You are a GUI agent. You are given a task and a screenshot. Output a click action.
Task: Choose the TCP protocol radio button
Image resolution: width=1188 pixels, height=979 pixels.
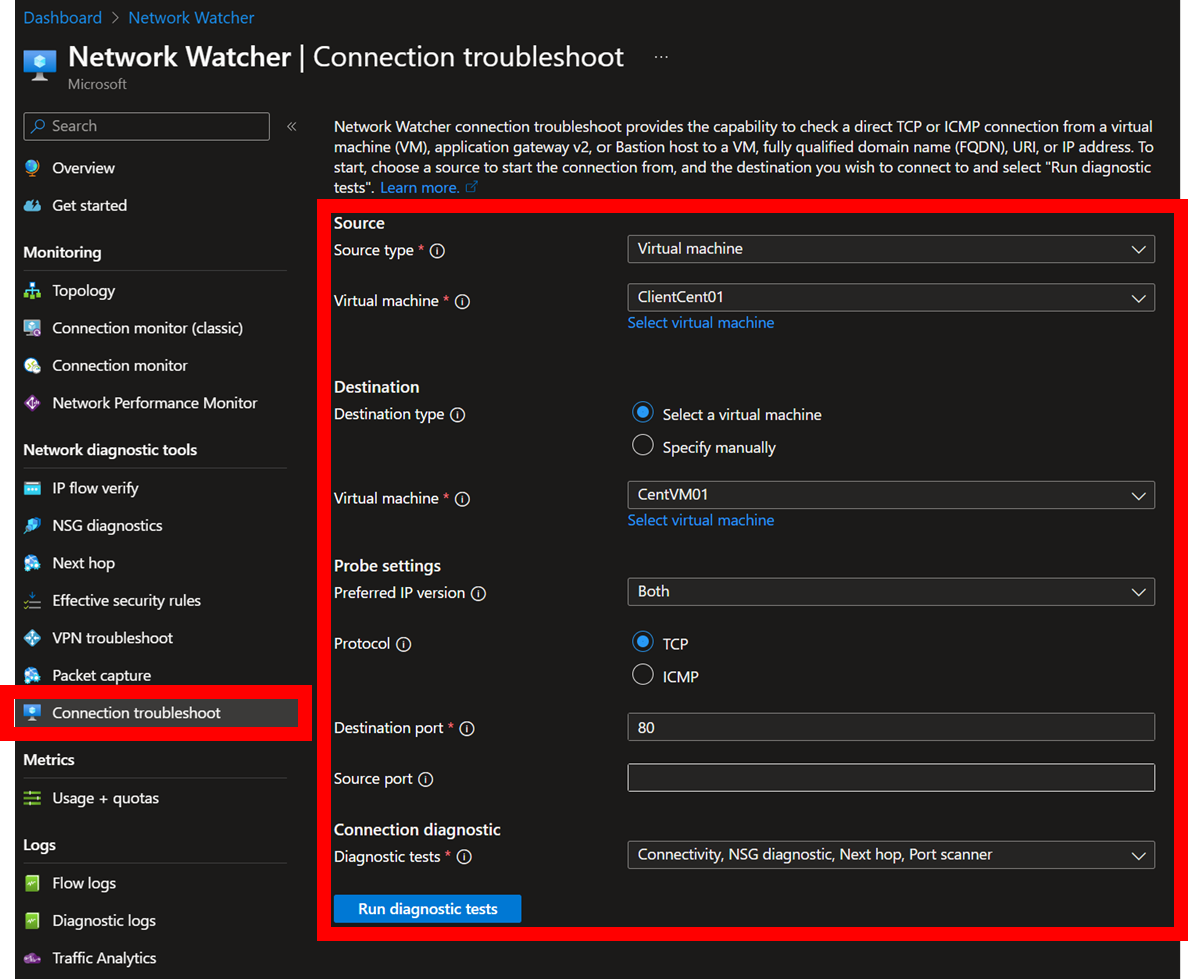coord(642,643)
